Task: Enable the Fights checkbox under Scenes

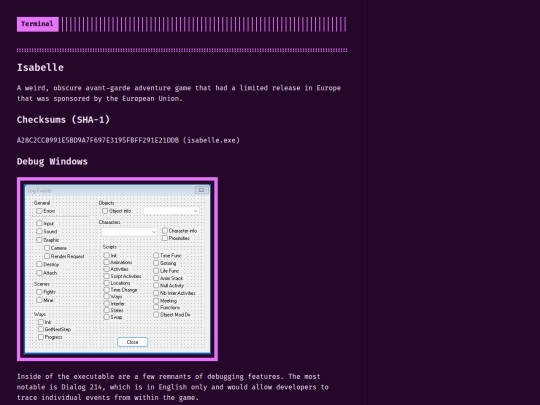Action: coord(39,292)
